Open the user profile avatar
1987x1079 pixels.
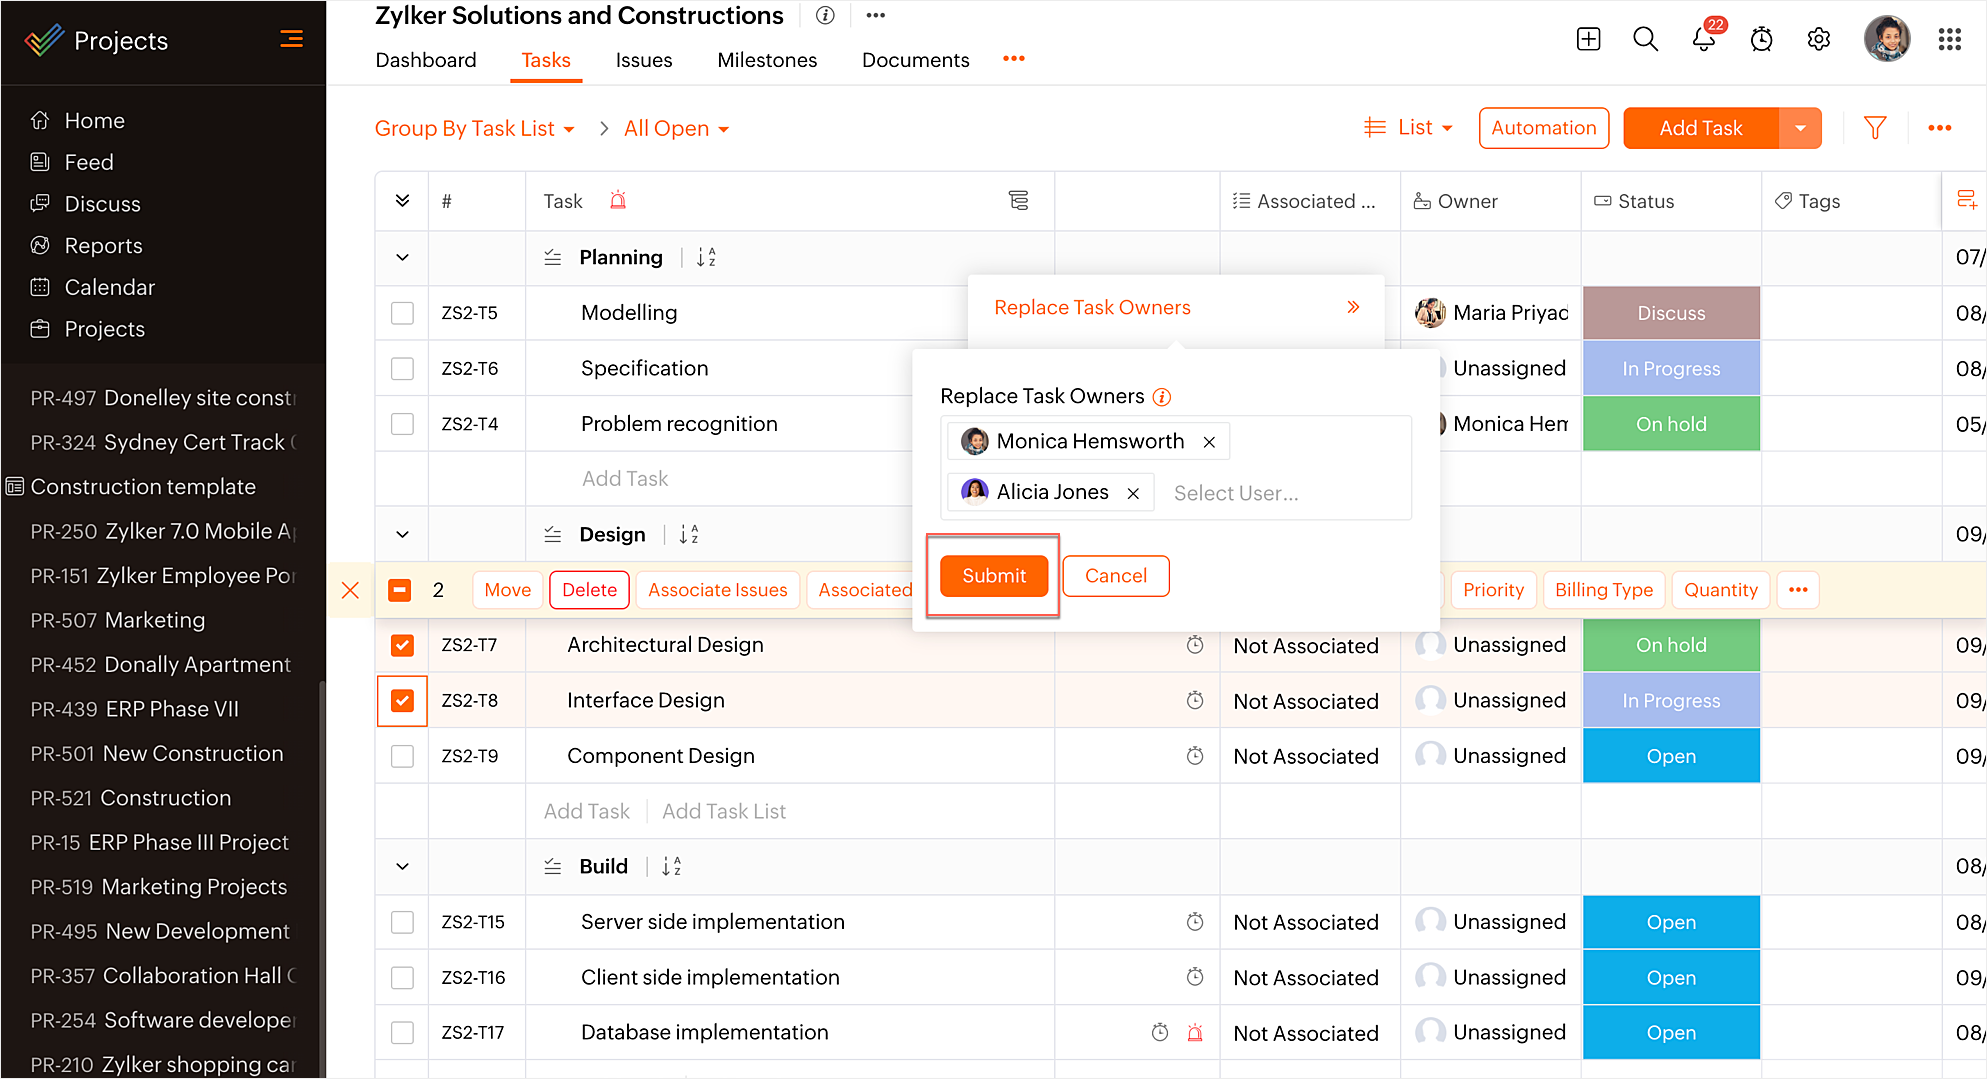point(1887,39)
